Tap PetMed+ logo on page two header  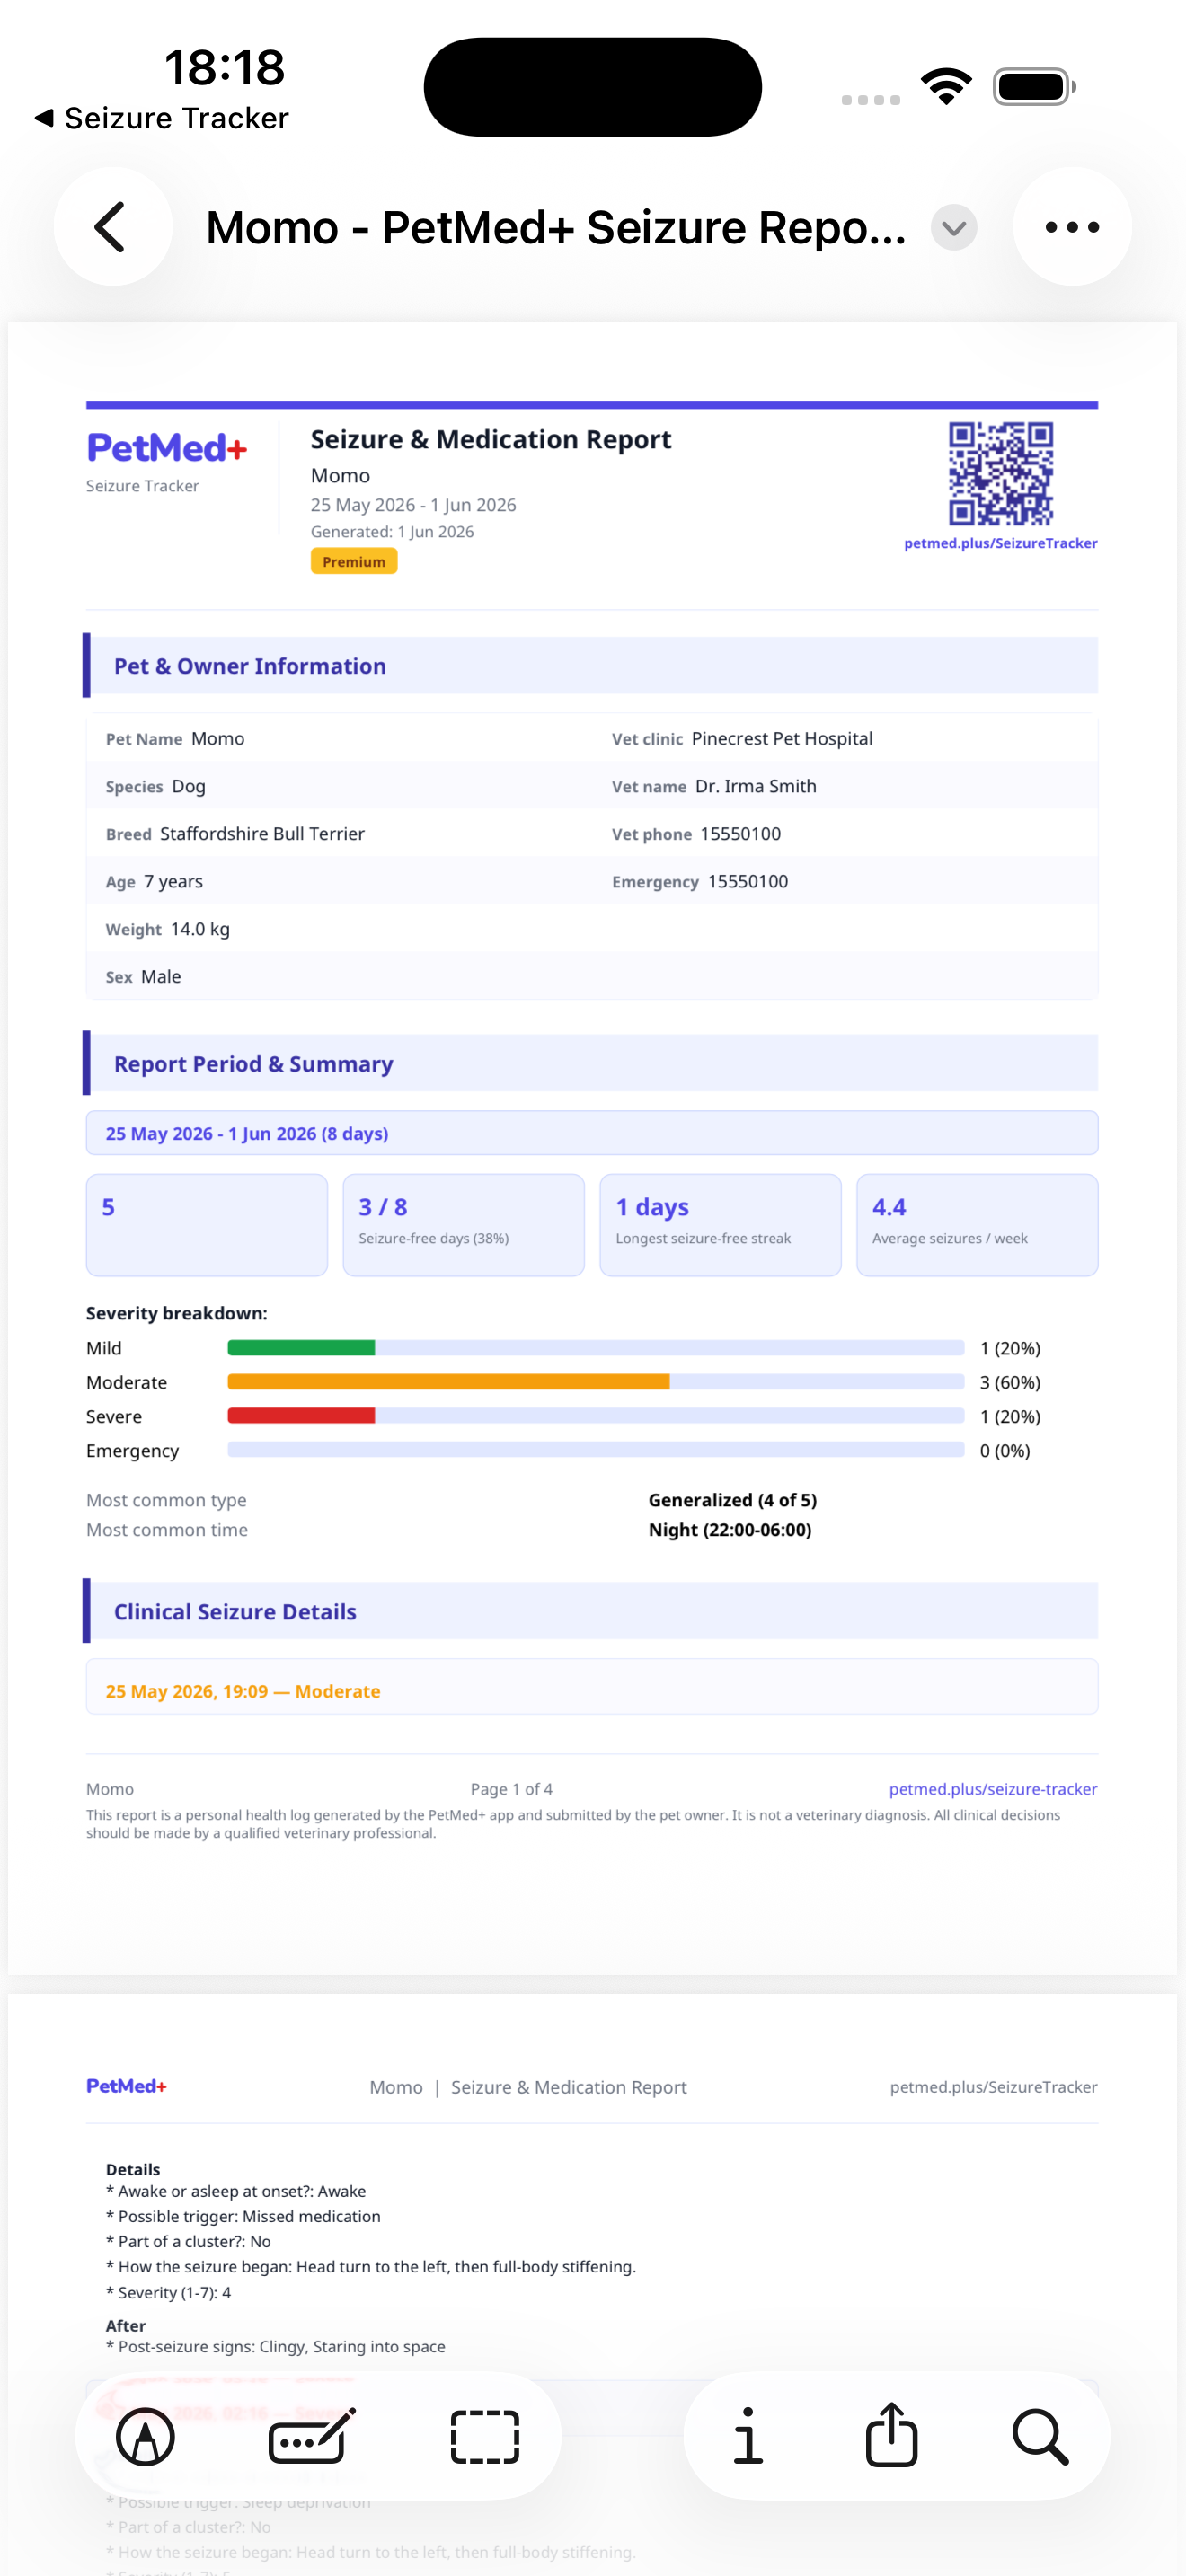coord(126,2086)
